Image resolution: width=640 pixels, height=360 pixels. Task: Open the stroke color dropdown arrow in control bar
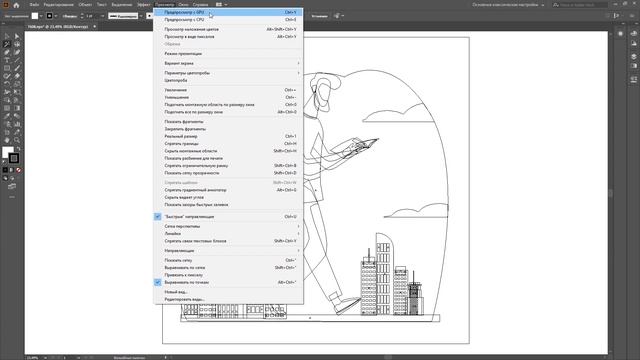coord(56,16)
